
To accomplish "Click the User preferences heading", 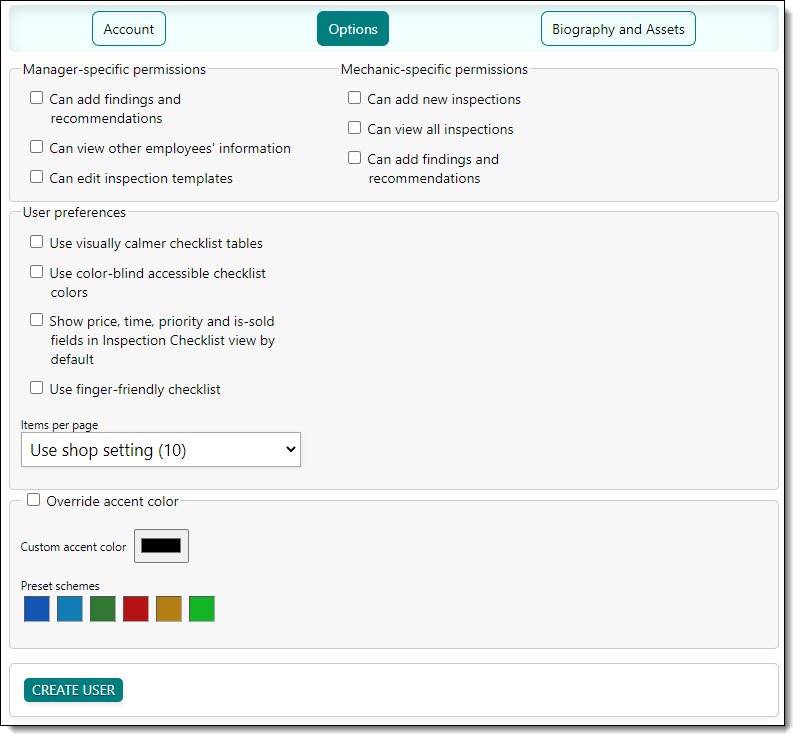I will tap(74, 212).
